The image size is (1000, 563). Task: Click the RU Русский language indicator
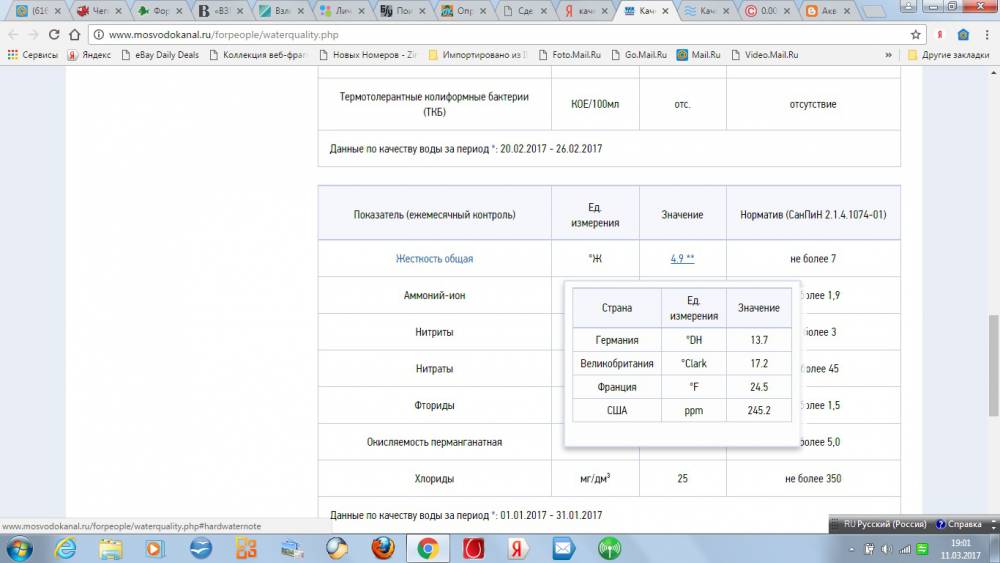pos(884,524)
